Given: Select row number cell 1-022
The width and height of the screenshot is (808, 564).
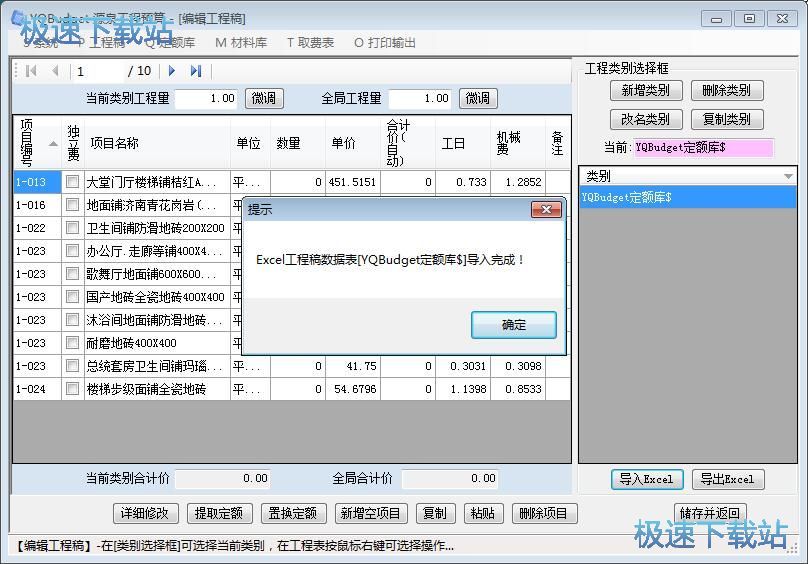Looking at the screenshot, I should click(37, 228).
